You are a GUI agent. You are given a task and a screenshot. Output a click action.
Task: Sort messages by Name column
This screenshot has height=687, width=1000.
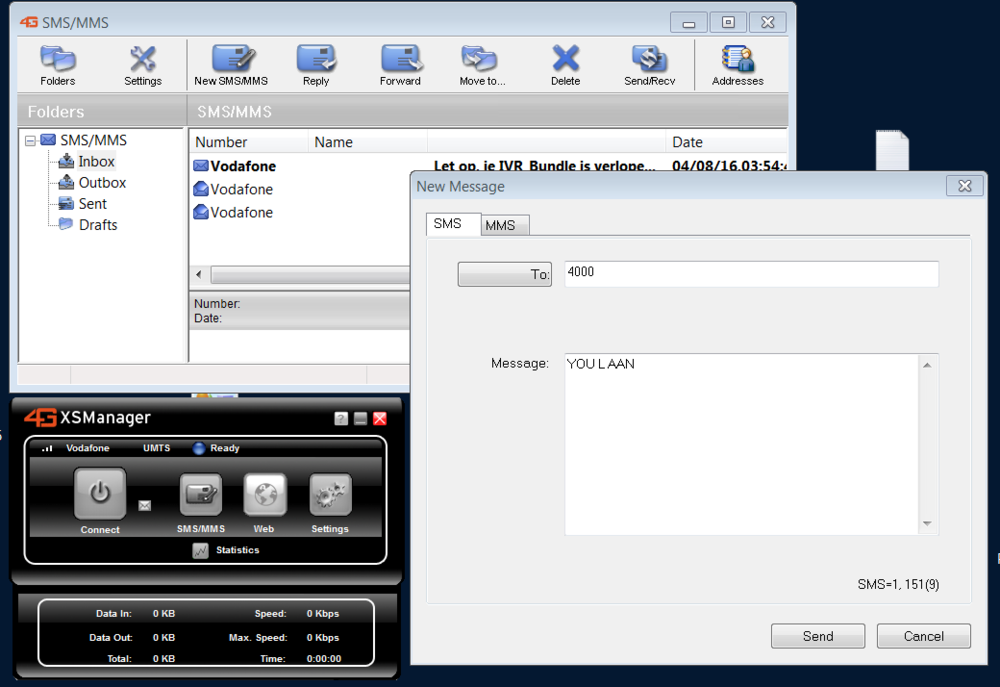coord(368,142)
